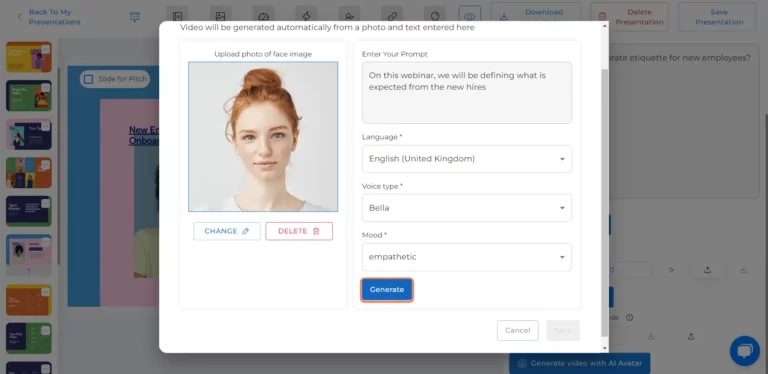Viewport: 768px width, 374px height.
Task: Select the first yellow slide thumbnail
Action: [x=28, y=57]
